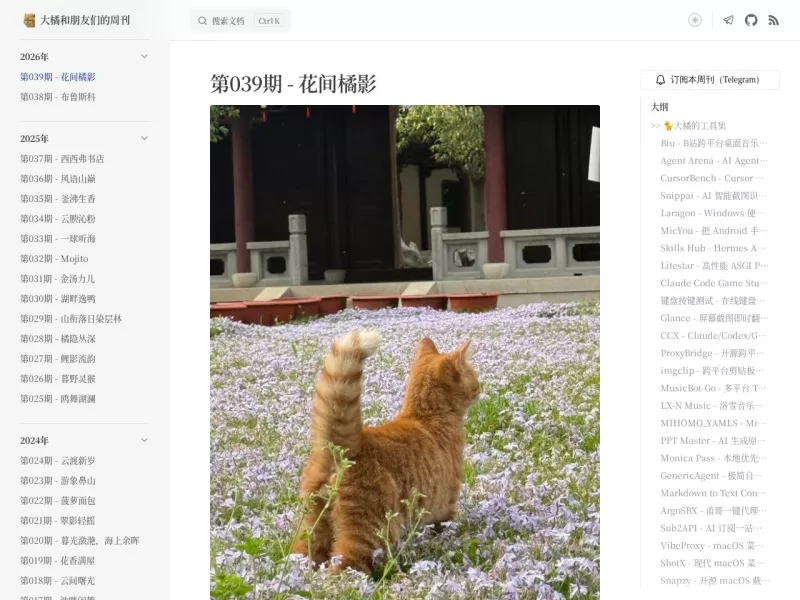Open 第018期 - 云间曙光 issue
This screenshot has height=600, width=800.
pos(58,580)
